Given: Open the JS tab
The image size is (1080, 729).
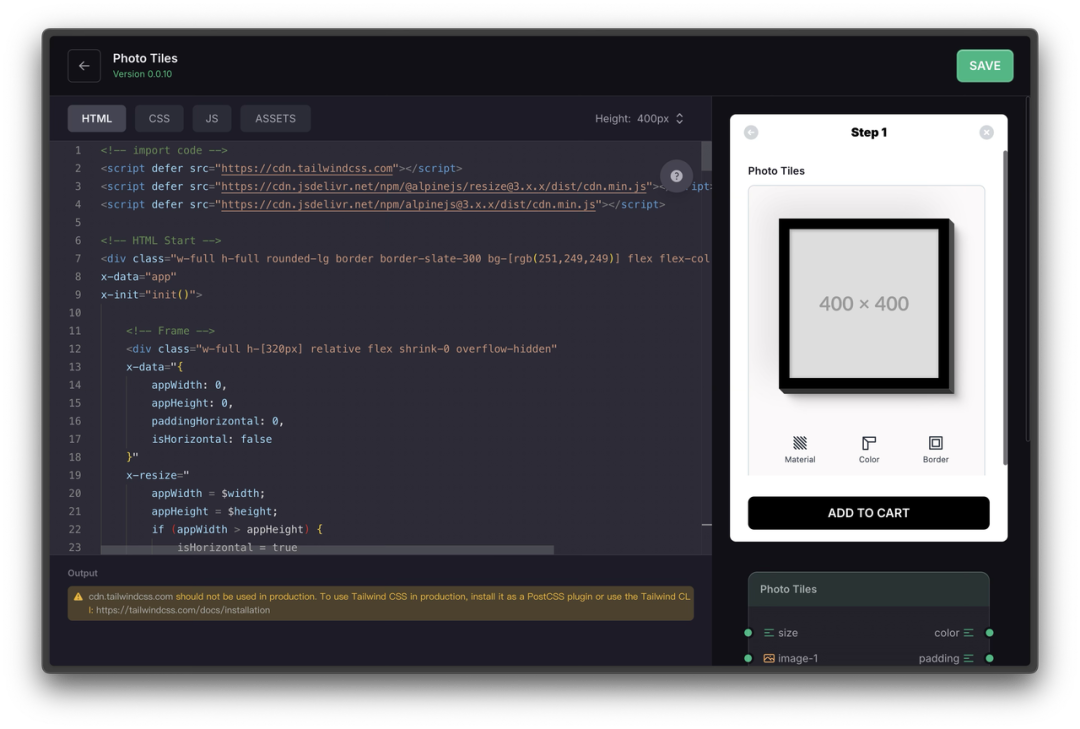Looking at the screenshot, I should coord(211,119).
